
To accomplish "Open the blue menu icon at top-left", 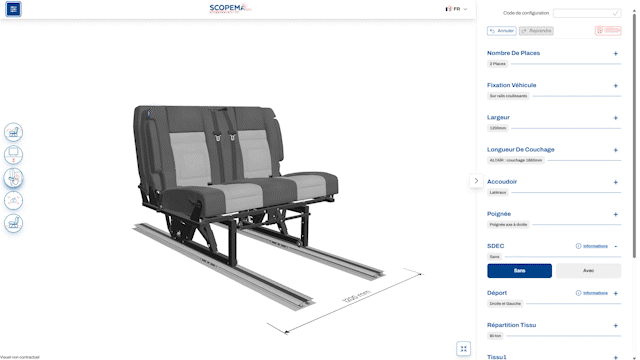I will 13,9.
